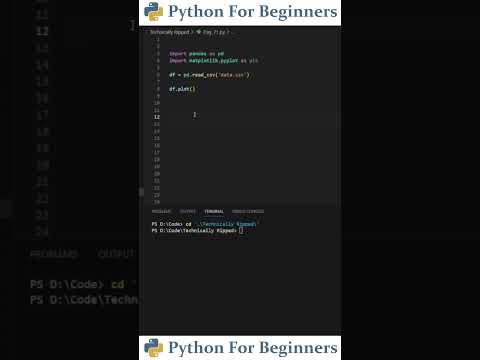Viewport: 480px width, 360px height.
Task: Focus the terminal at the active PS prompt
Action: 241,230
